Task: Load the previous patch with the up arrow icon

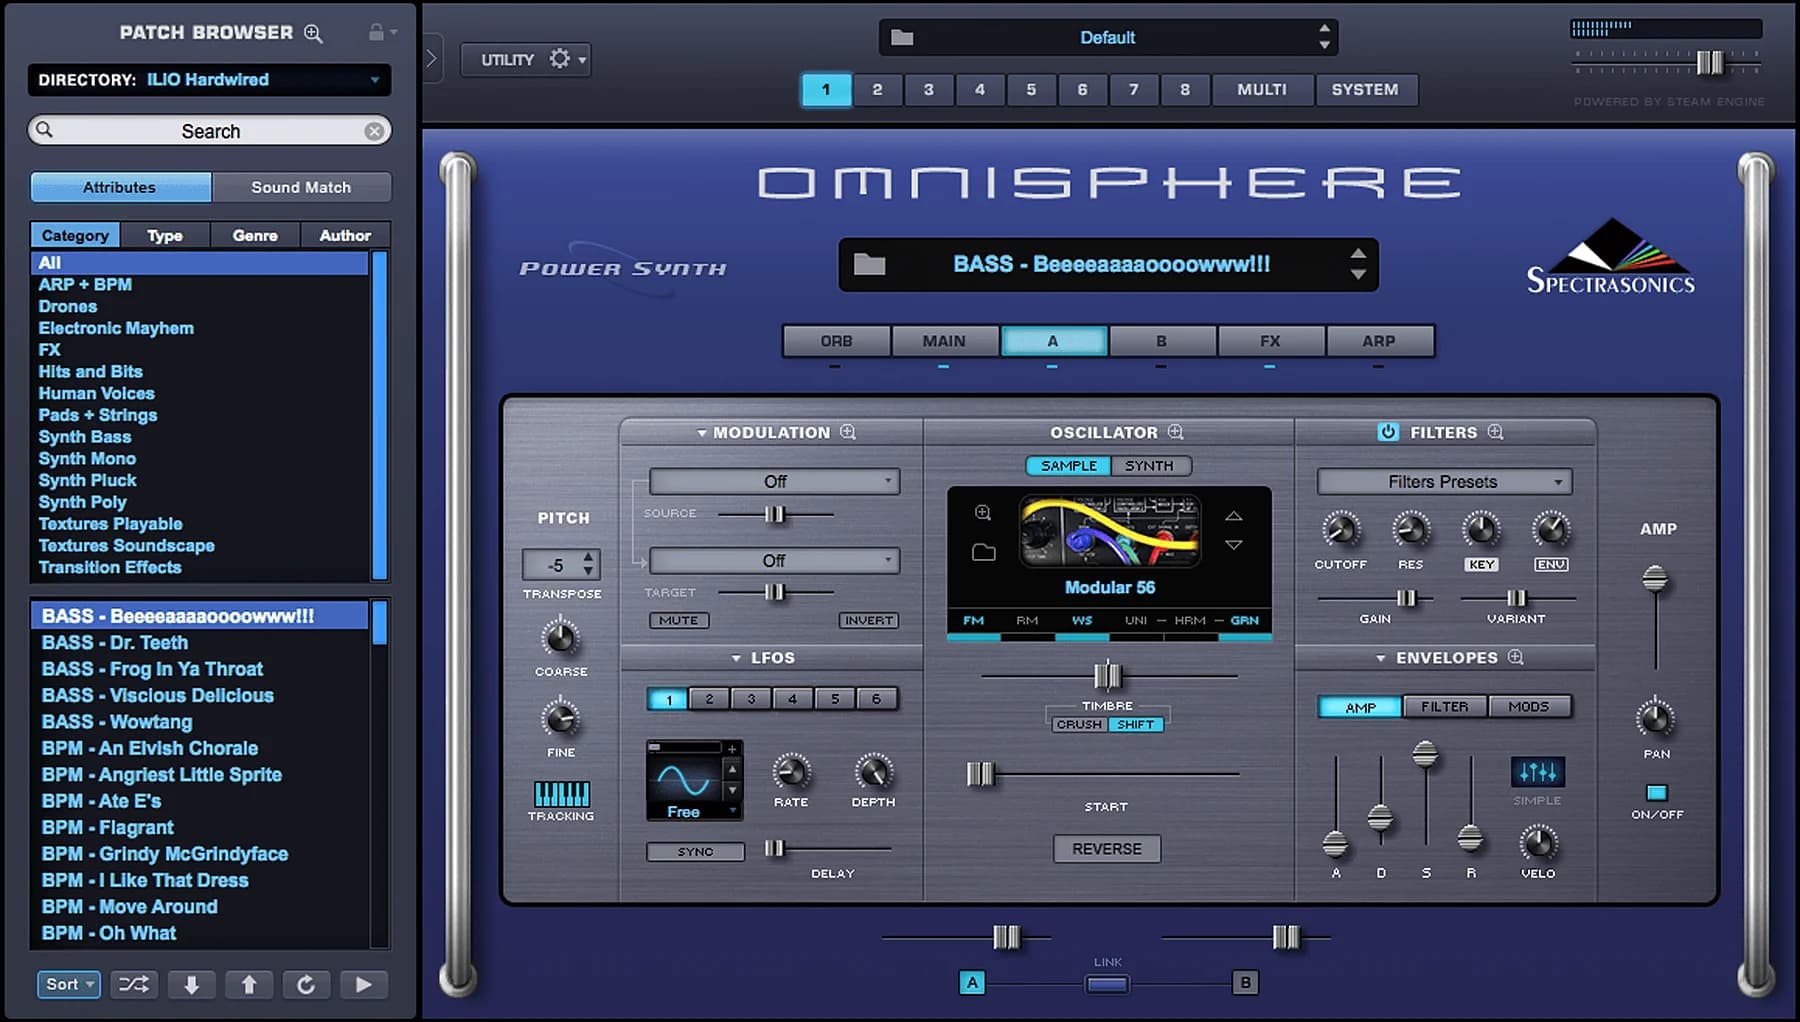Action: click(249, 984)
